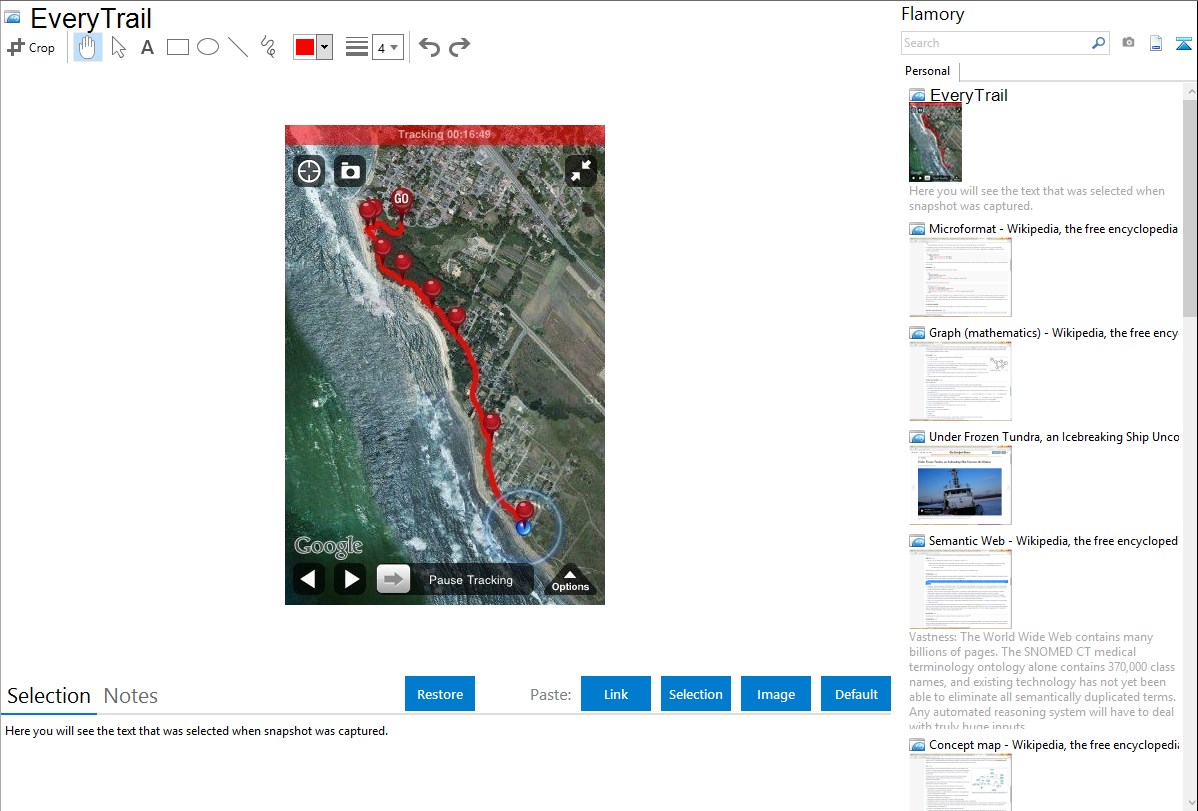
Task: Click the 'Semantic Web - Wikipedia' title
Action: 1053,541
